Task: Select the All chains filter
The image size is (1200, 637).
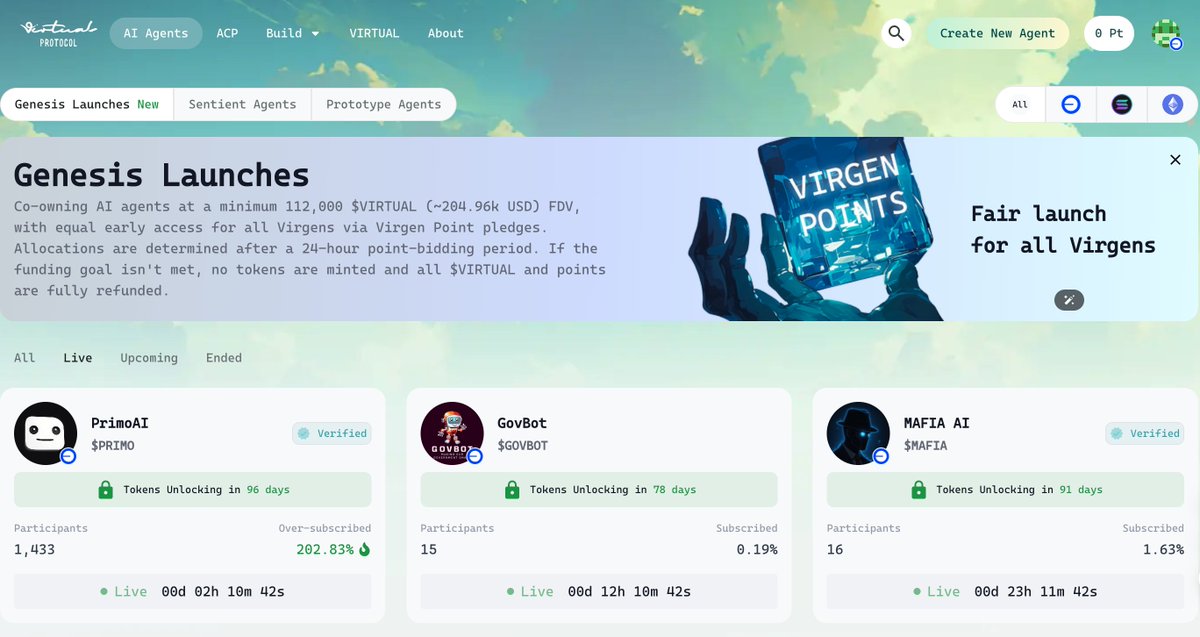Action: click(1020, 104)
